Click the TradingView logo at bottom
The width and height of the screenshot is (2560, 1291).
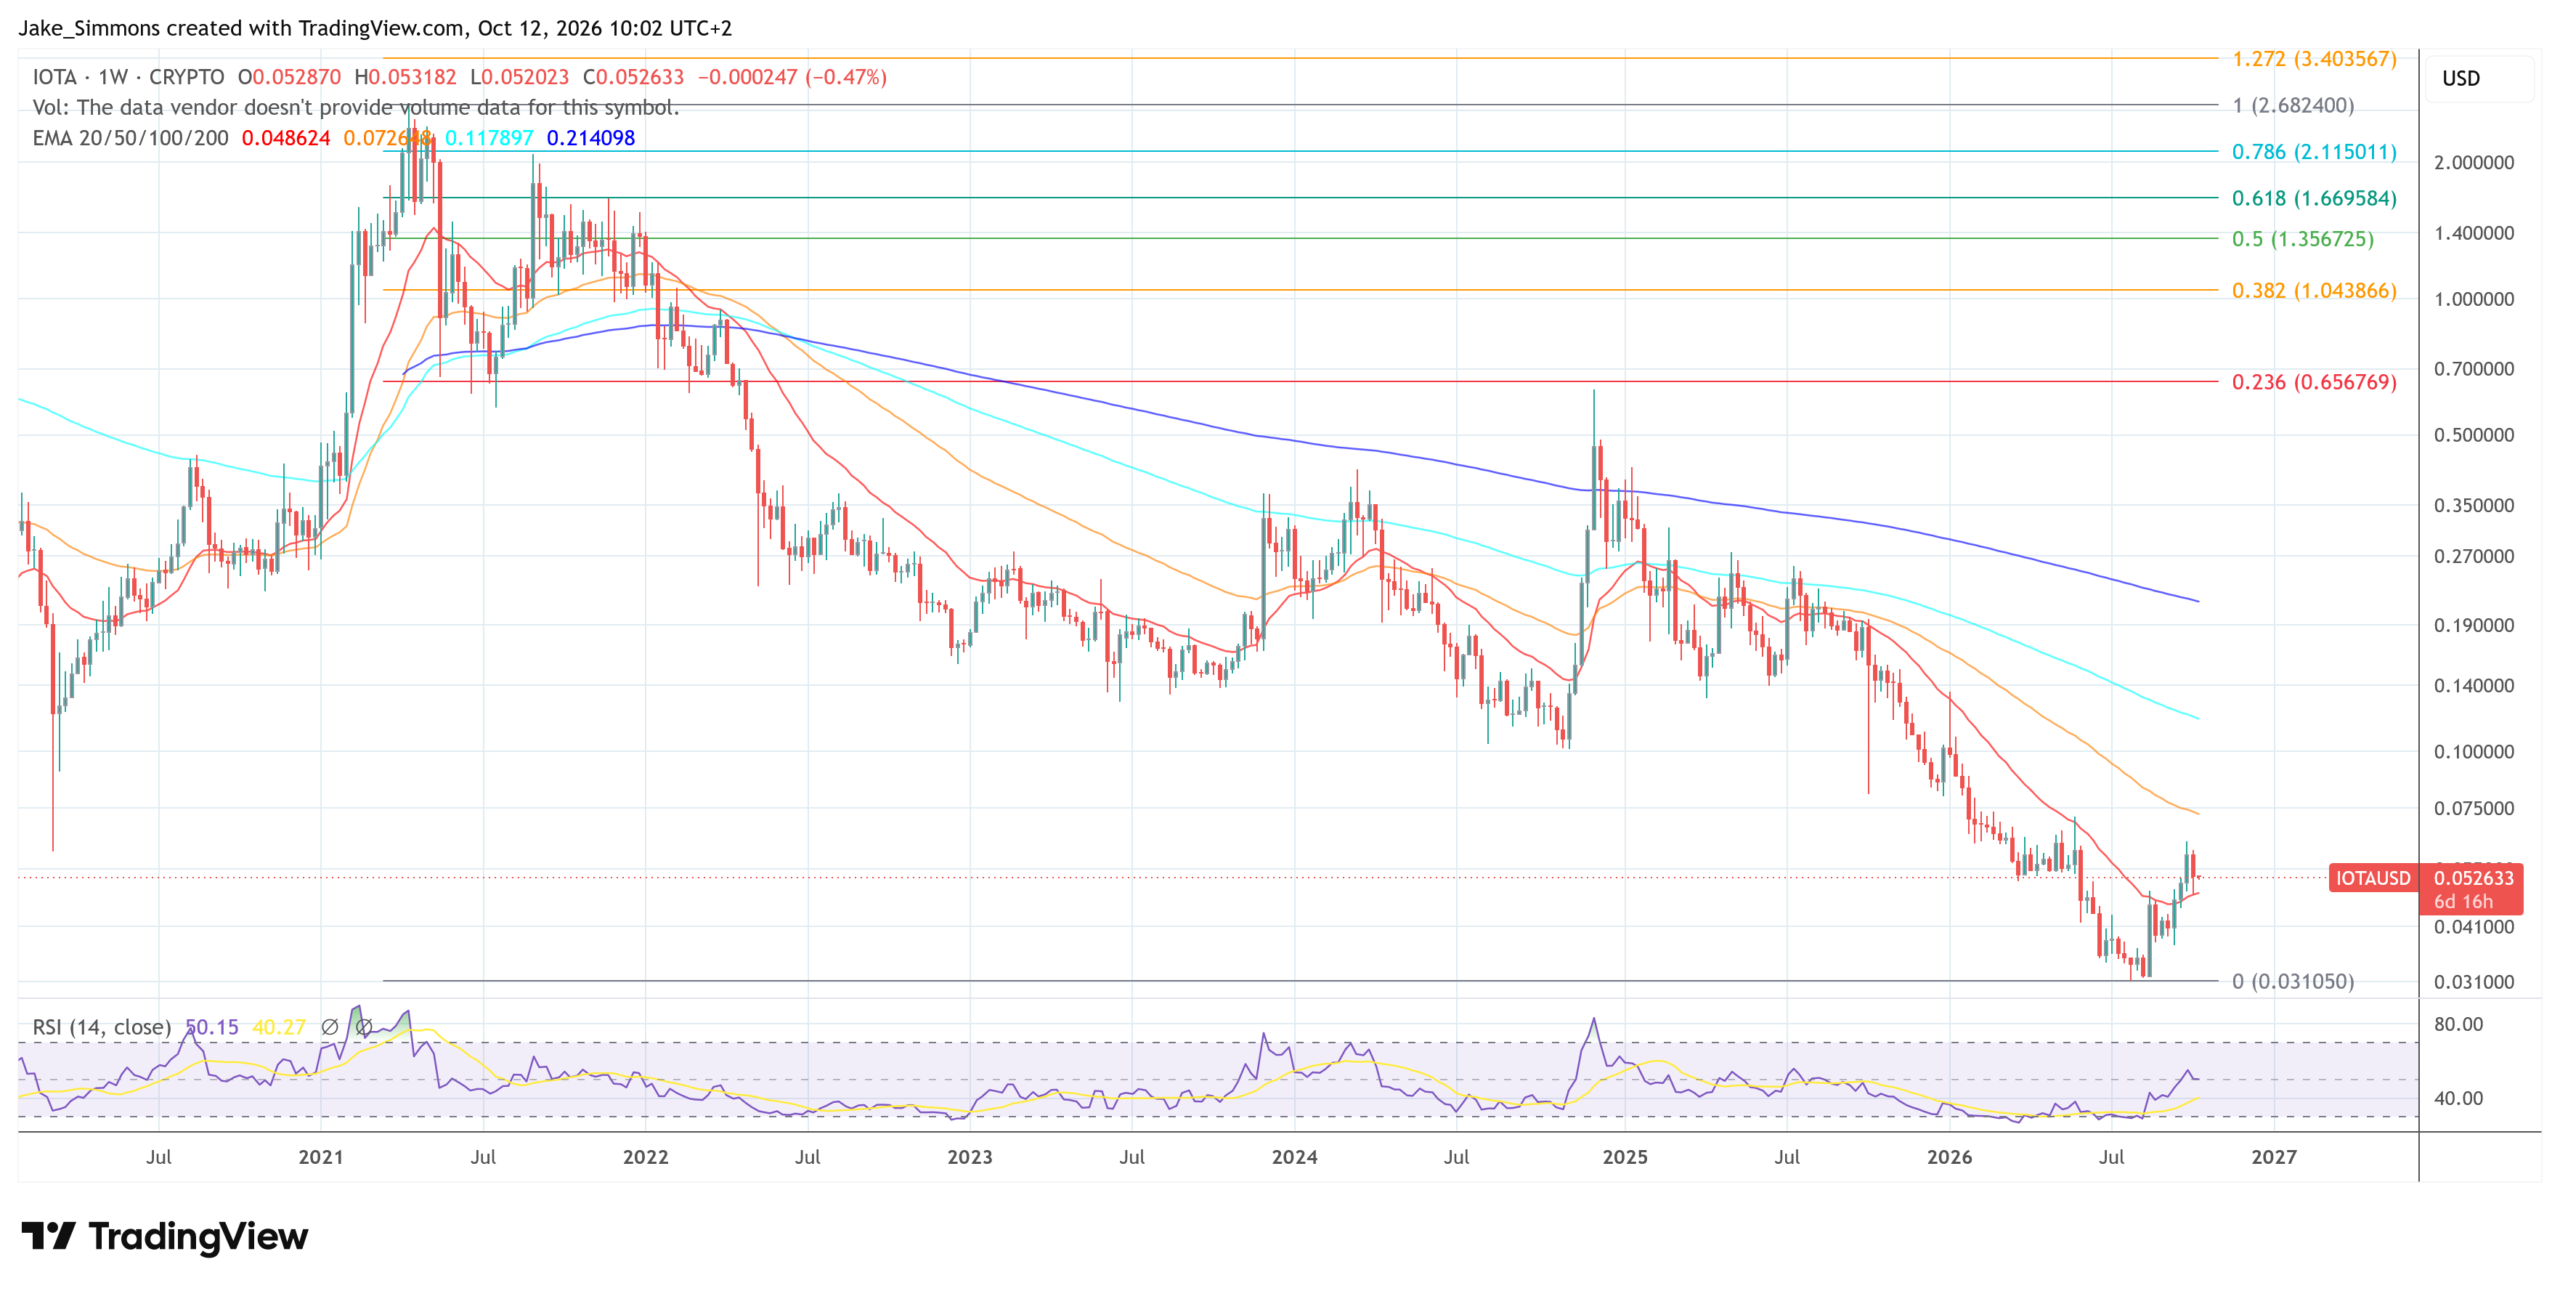[165, 1237]
